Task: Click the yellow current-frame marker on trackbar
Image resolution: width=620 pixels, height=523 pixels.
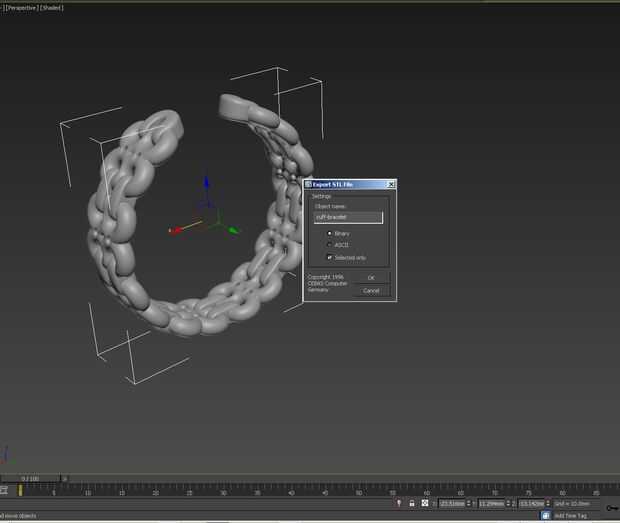Action: point(20,491)
